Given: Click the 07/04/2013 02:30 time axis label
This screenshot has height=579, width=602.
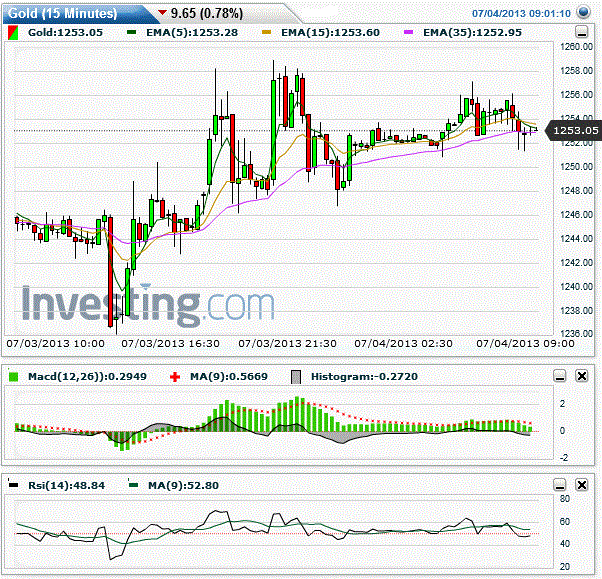Looking at the screenshot, I should (404, 344).
